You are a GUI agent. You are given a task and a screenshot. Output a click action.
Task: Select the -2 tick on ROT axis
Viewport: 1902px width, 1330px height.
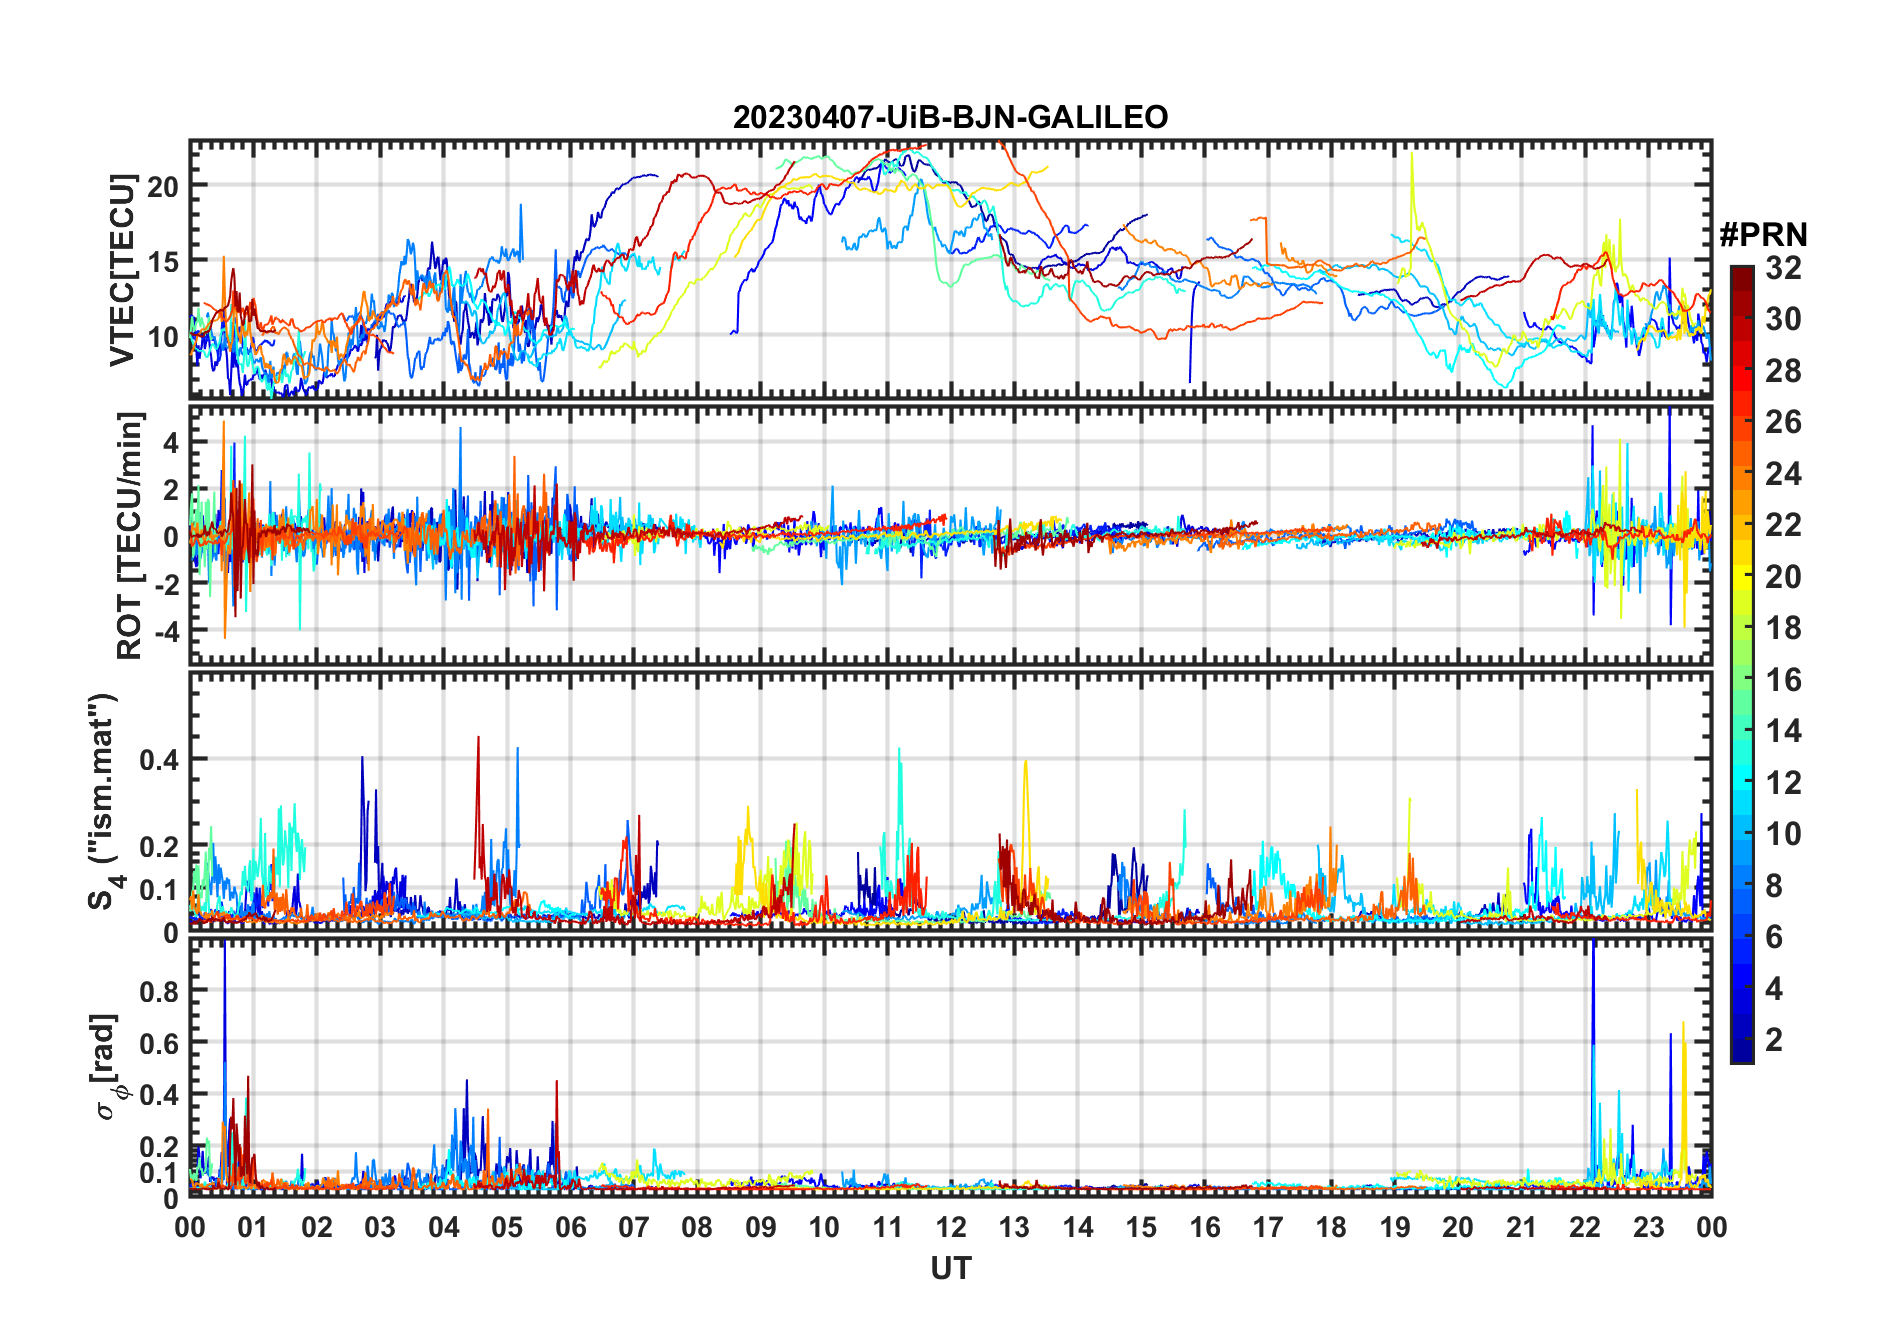point(166,584)
